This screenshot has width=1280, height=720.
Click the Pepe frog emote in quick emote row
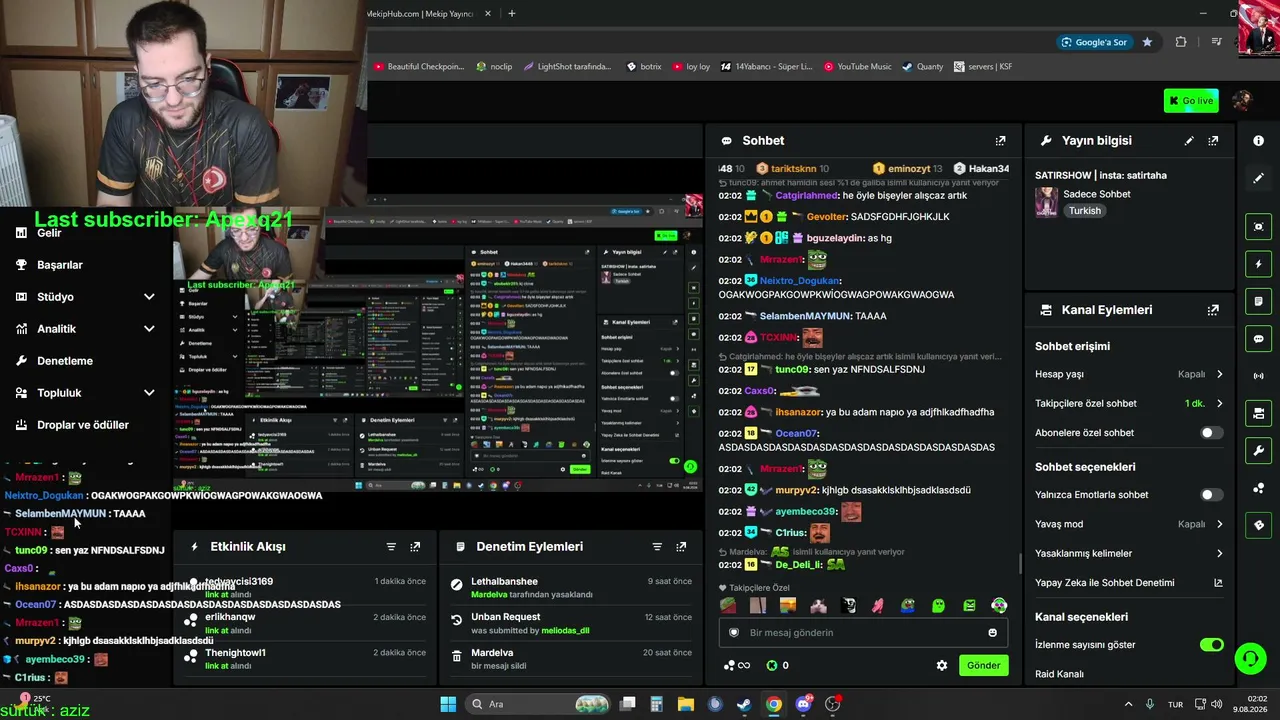coord(908,606)
